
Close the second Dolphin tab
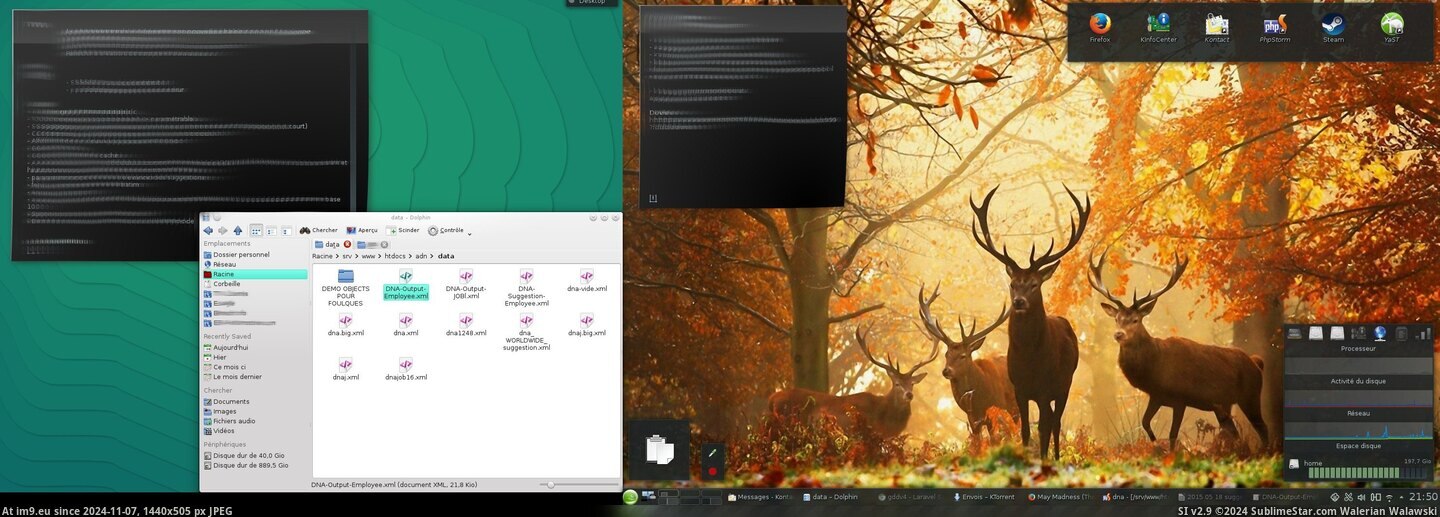(384, 244)
